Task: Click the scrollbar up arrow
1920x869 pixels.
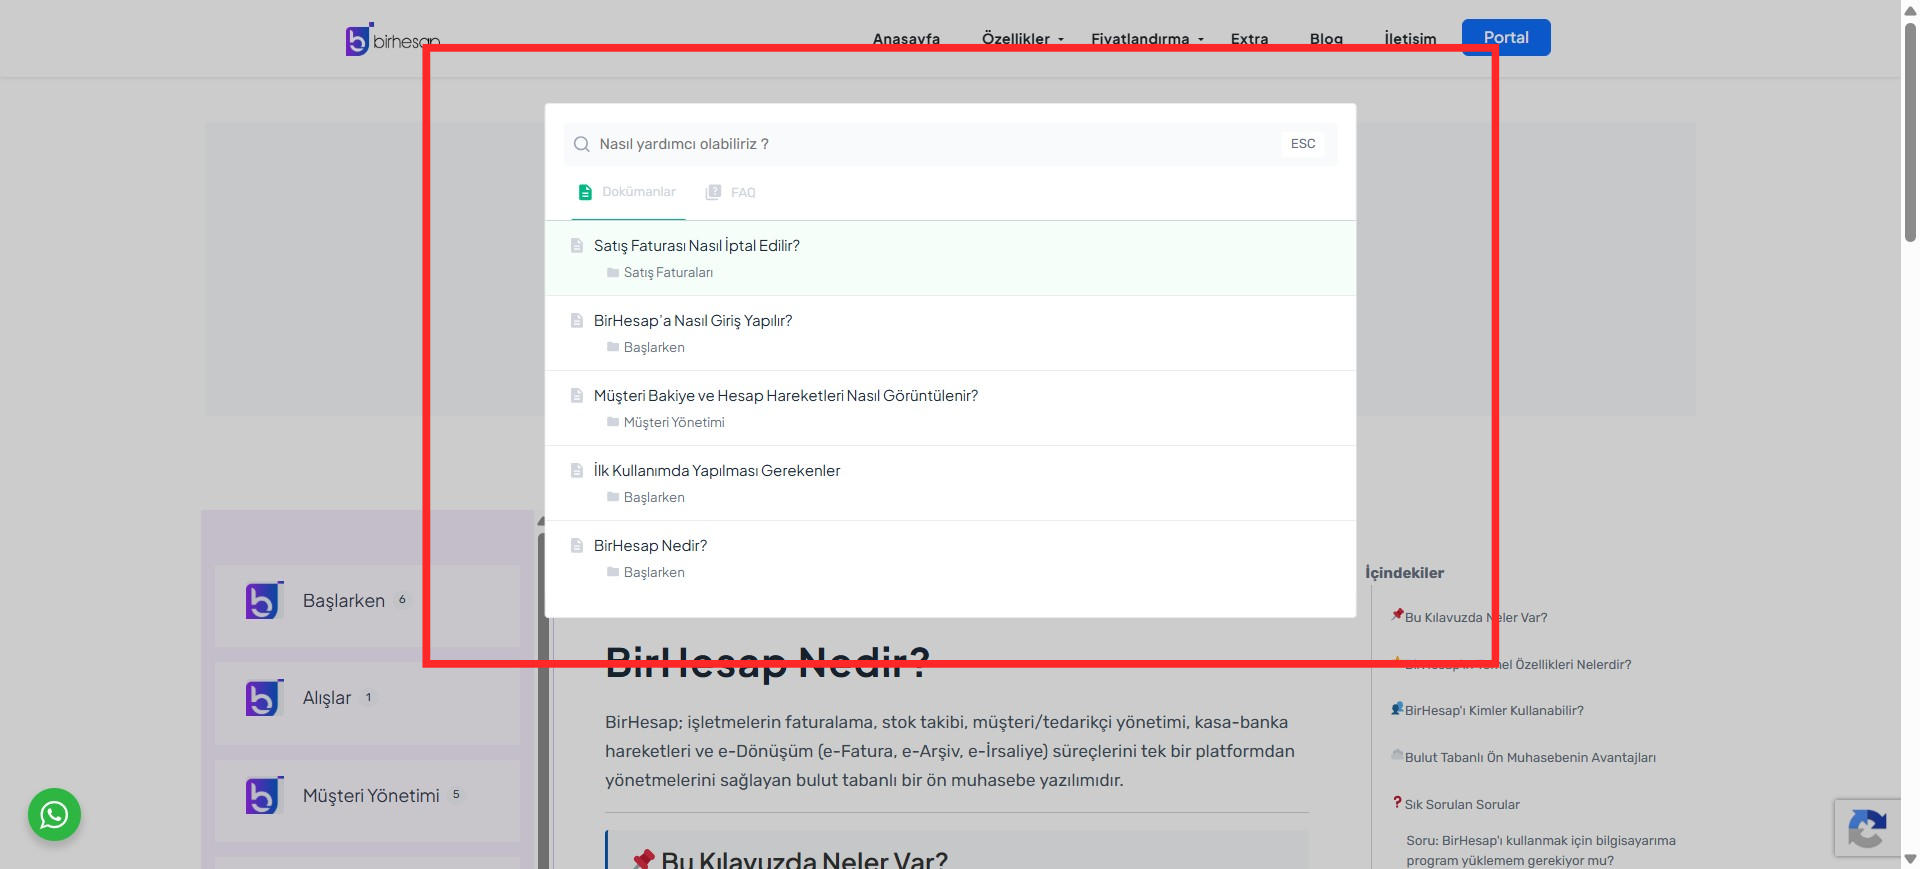Action: pyautogui.click(x=1910, y=9)
